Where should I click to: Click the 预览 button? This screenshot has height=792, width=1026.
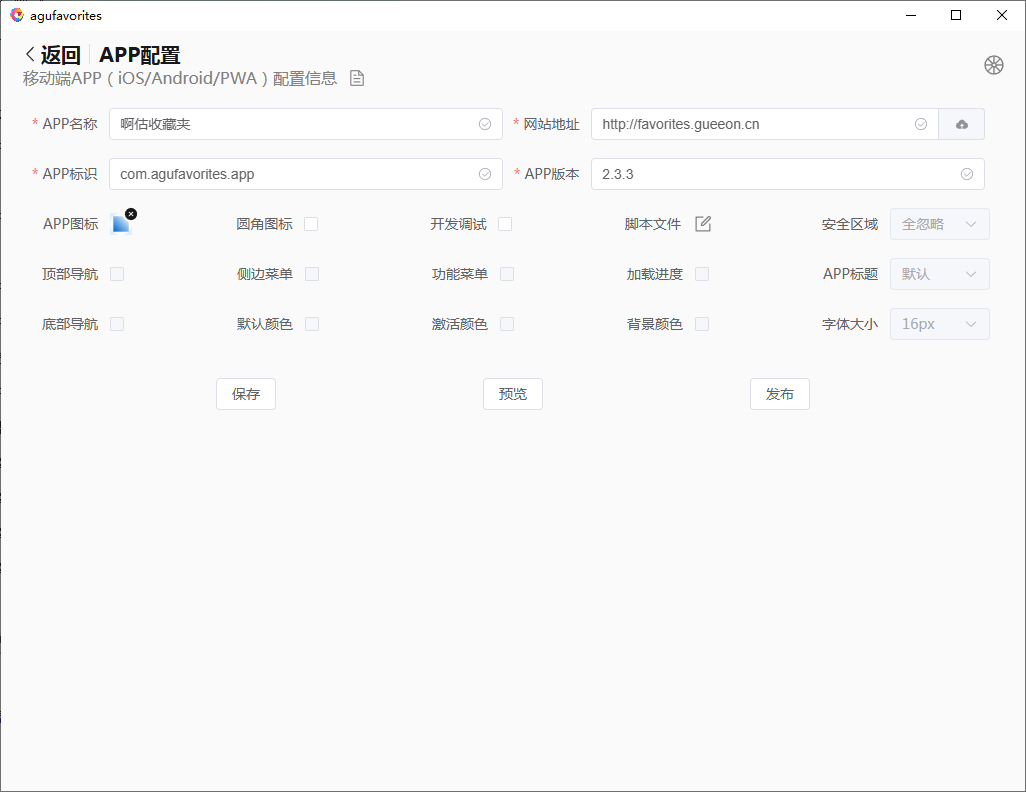pyautogui.click(x=512, y=394)
